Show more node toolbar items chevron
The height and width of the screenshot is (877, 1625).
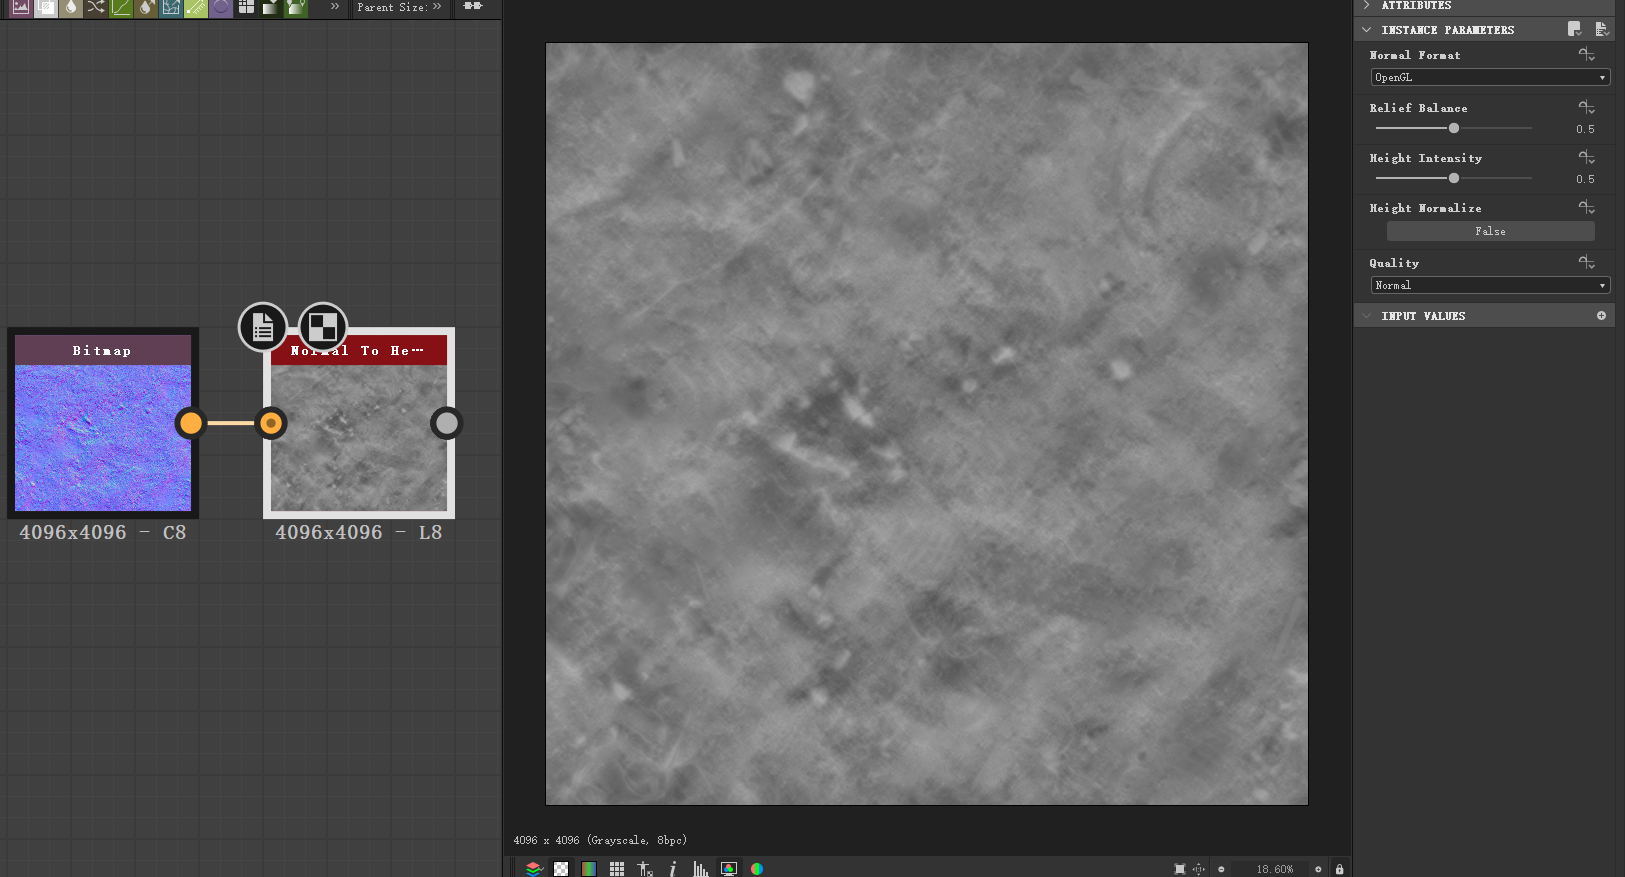click(x=335, y=6)
